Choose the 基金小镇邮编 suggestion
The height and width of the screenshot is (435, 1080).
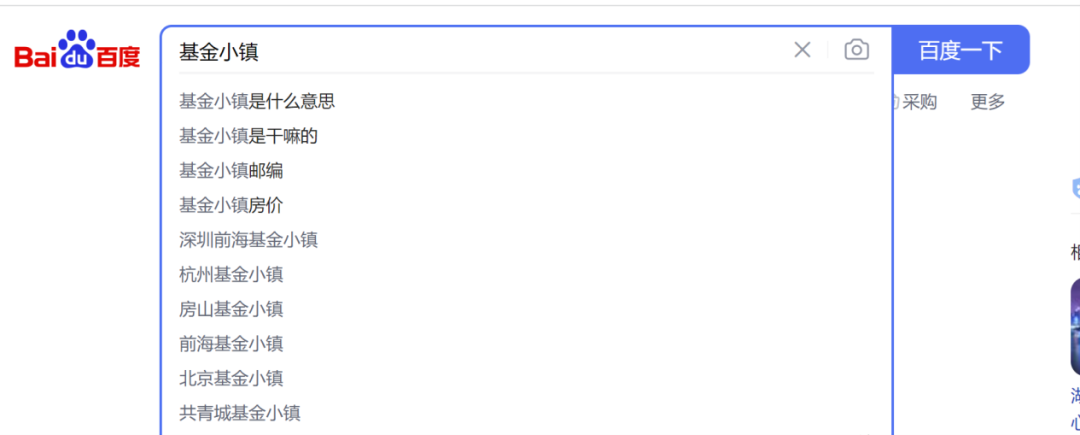click(x=231, y=171)
